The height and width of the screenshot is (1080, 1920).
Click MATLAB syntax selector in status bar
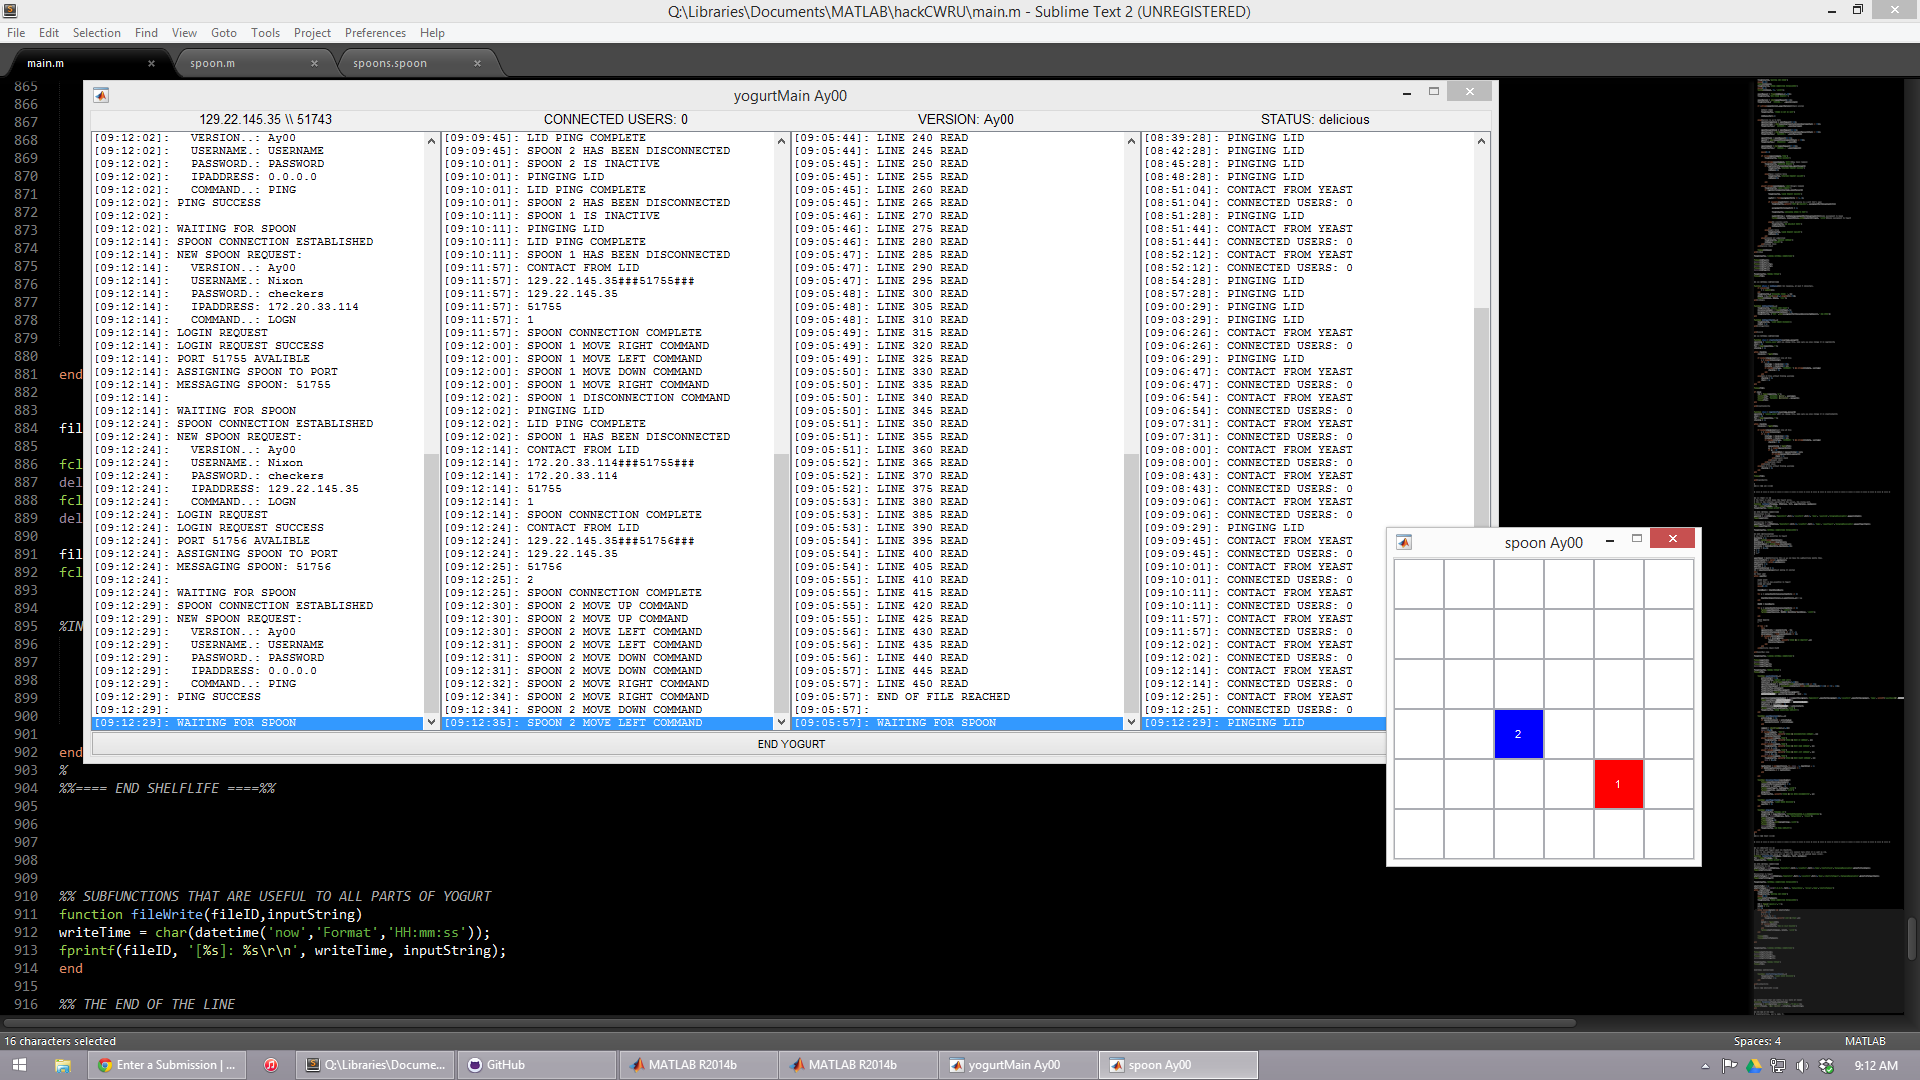[x=1865, y=1041]
